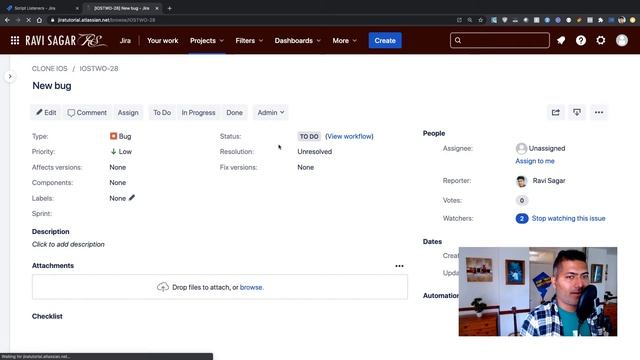Transition issue to To Do

click(x=162, y=112)
